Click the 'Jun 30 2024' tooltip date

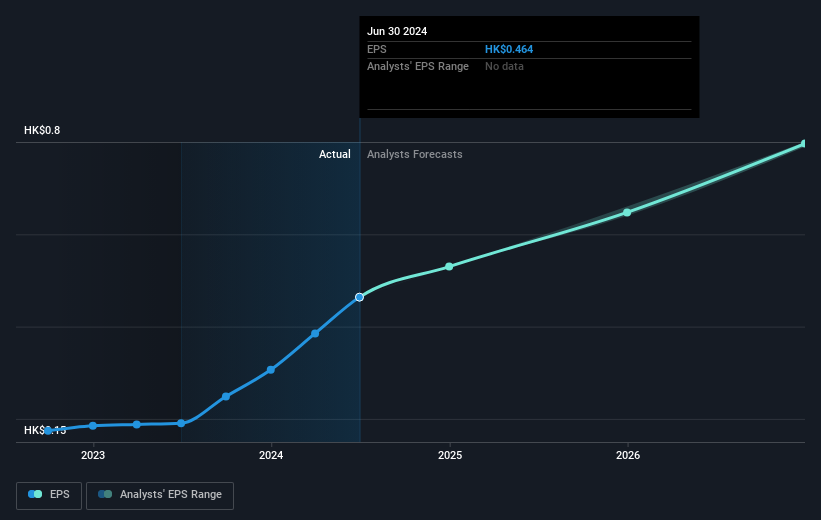pyautogui.click(x=397, y=31)
